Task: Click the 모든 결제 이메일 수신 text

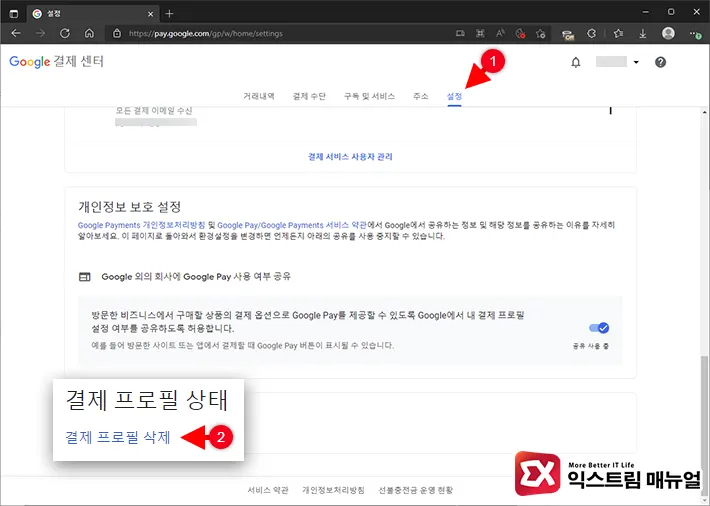Action: [154, 111]
